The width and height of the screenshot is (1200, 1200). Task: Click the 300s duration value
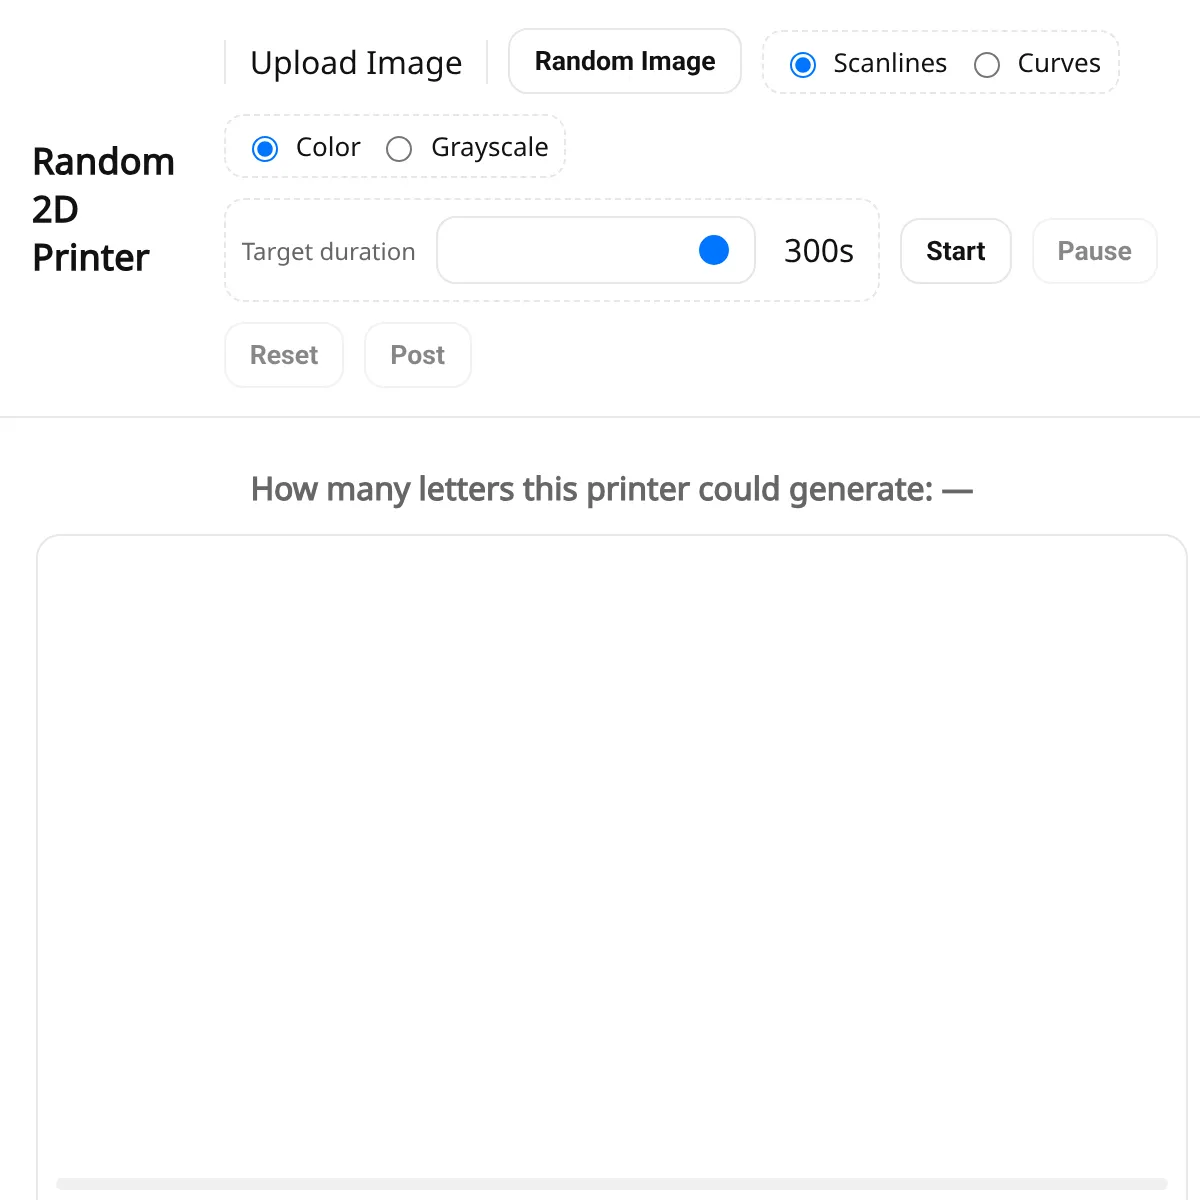pos(819,251)
